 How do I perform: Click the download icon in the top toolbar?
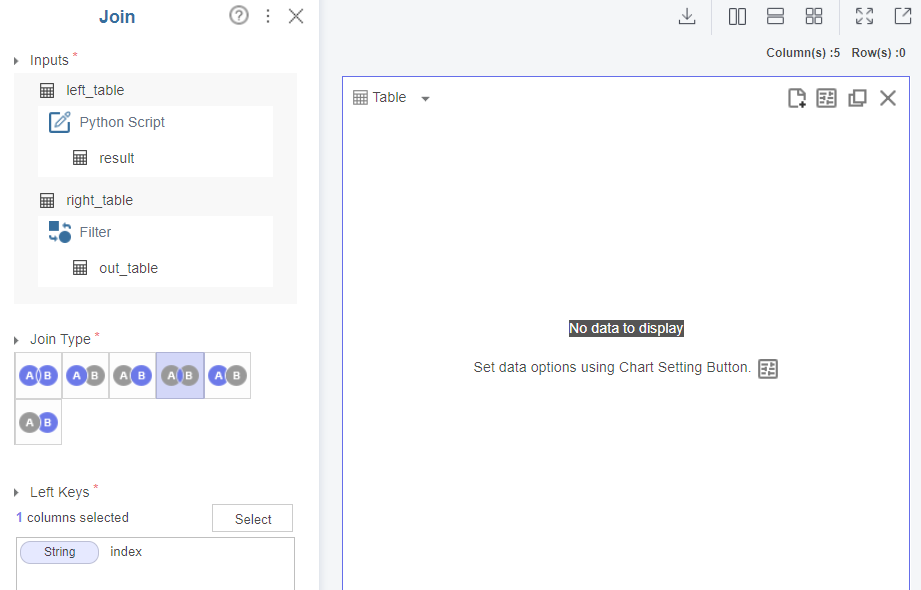point(687,16)
